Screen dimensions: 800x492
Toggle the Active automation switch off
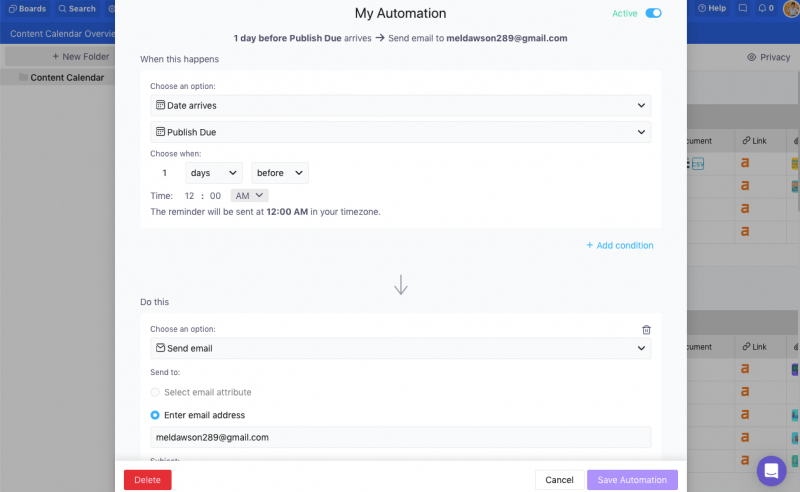pos(653,13)
